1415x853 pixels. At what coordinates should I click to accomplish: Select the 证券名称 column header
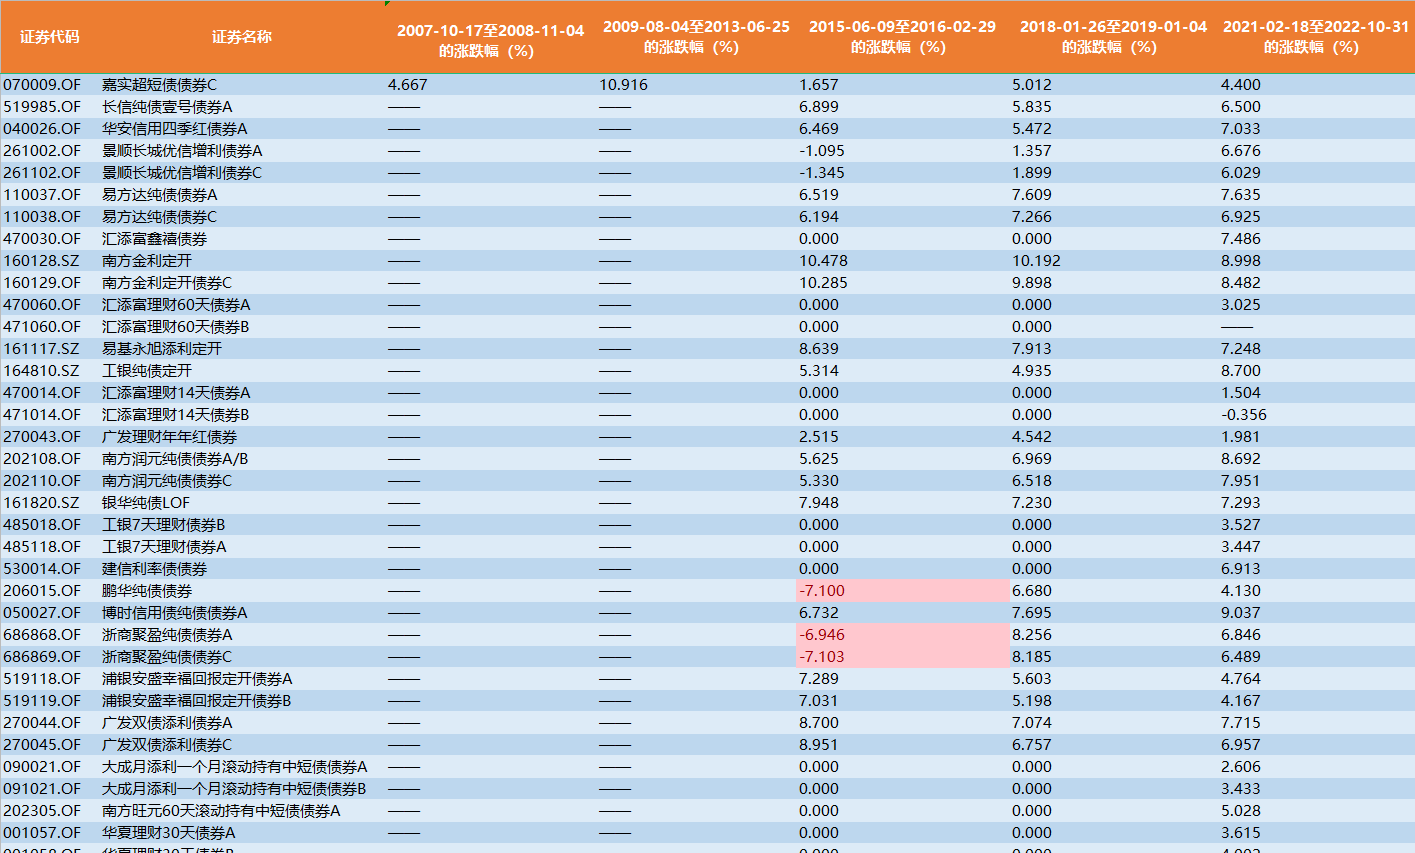(241, 37)
